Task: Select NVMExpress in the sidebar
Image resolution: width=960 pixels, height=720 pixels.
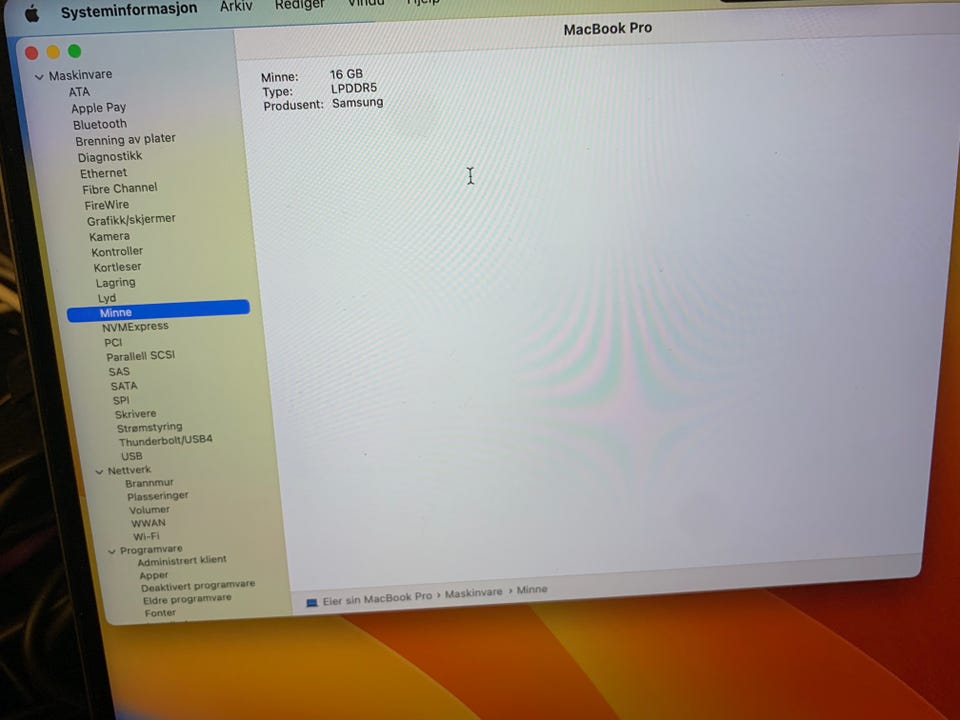Action: [x=135, y=327]
